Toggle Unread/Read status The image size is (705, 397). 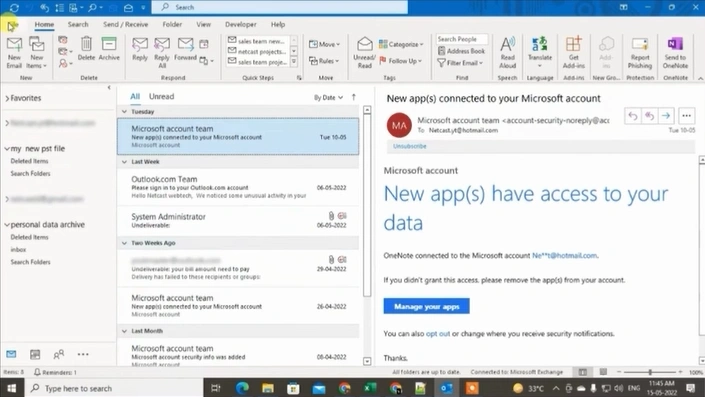point(365,53)
